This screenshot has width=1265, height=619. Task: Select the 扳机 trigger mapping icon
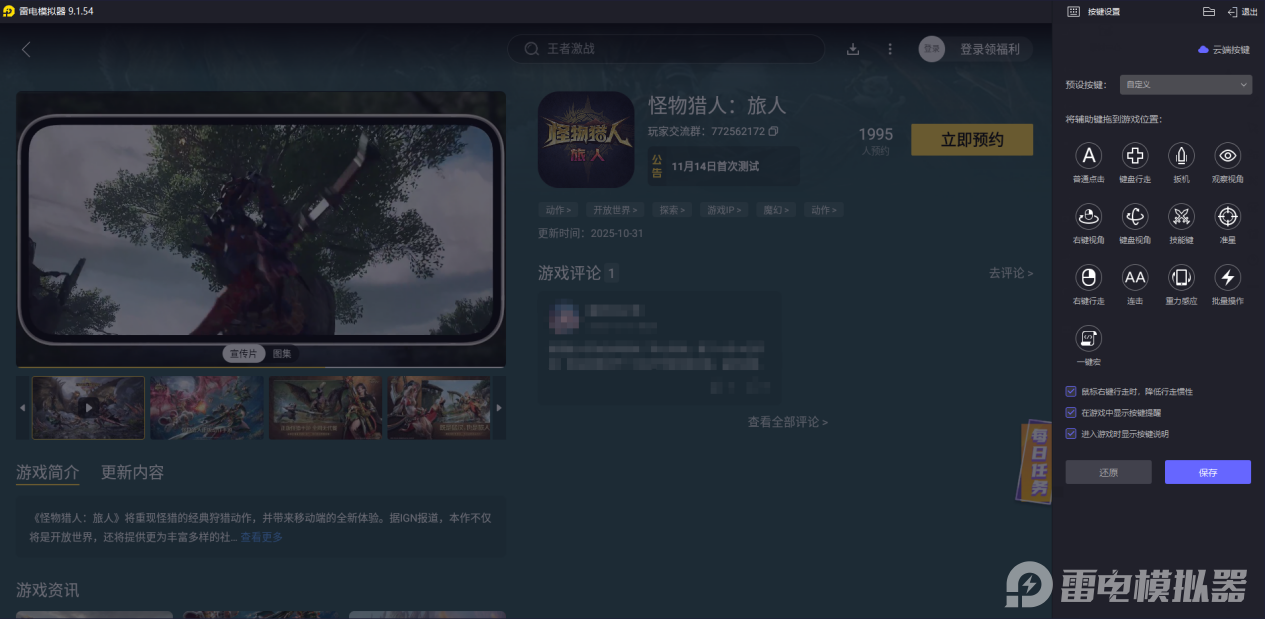pyautogui.click(x=1180, y=157)
